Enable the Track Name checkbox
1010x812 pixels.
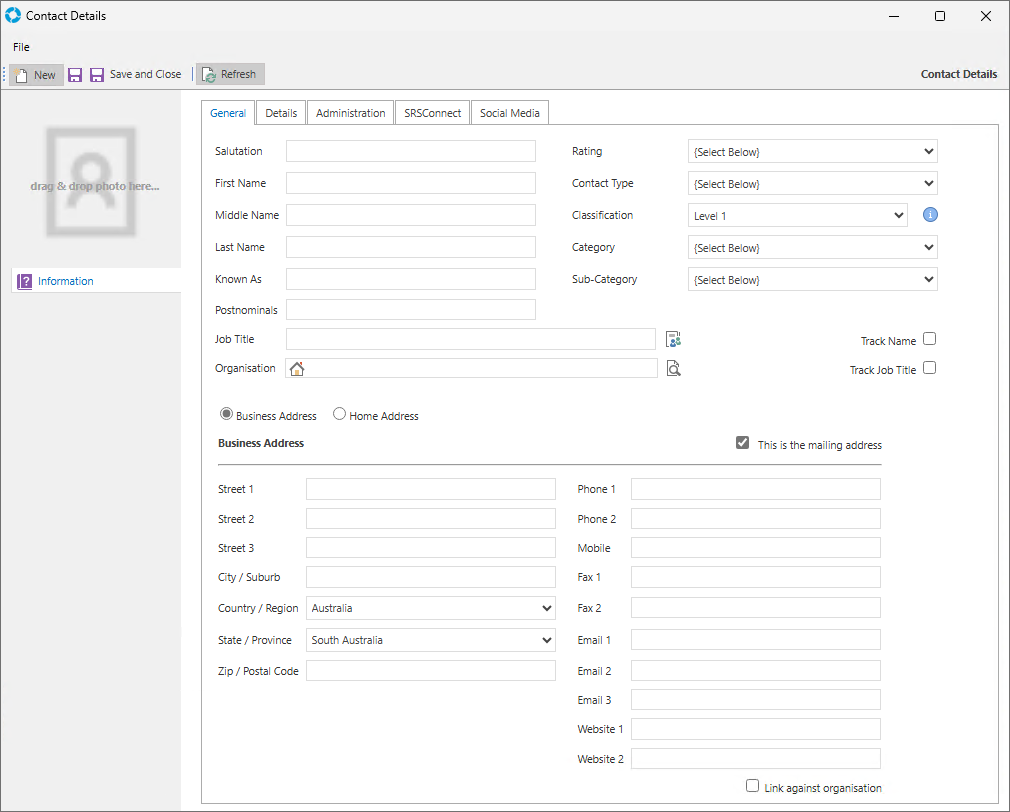tap(930, 339)
